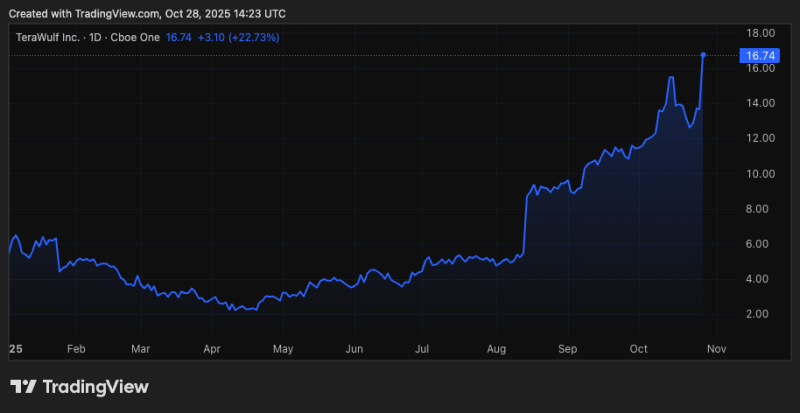Click the blue 16.74 current price tag
The width and height of the screenshot is (800, 413).
pos(753,55)
